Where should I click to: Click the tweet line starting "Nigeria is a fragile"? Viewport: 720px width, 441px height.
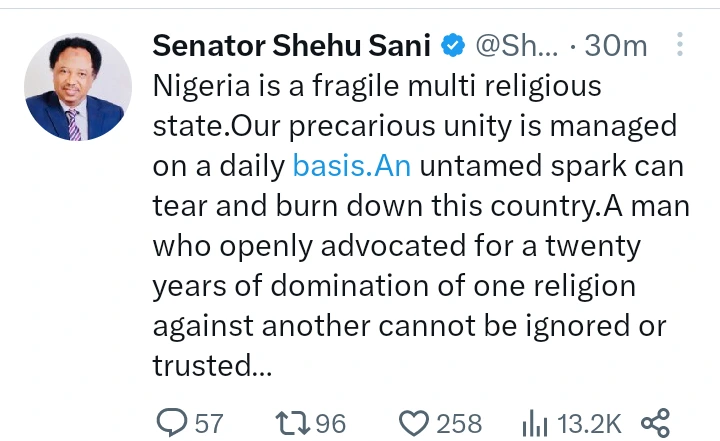point(377,87)
